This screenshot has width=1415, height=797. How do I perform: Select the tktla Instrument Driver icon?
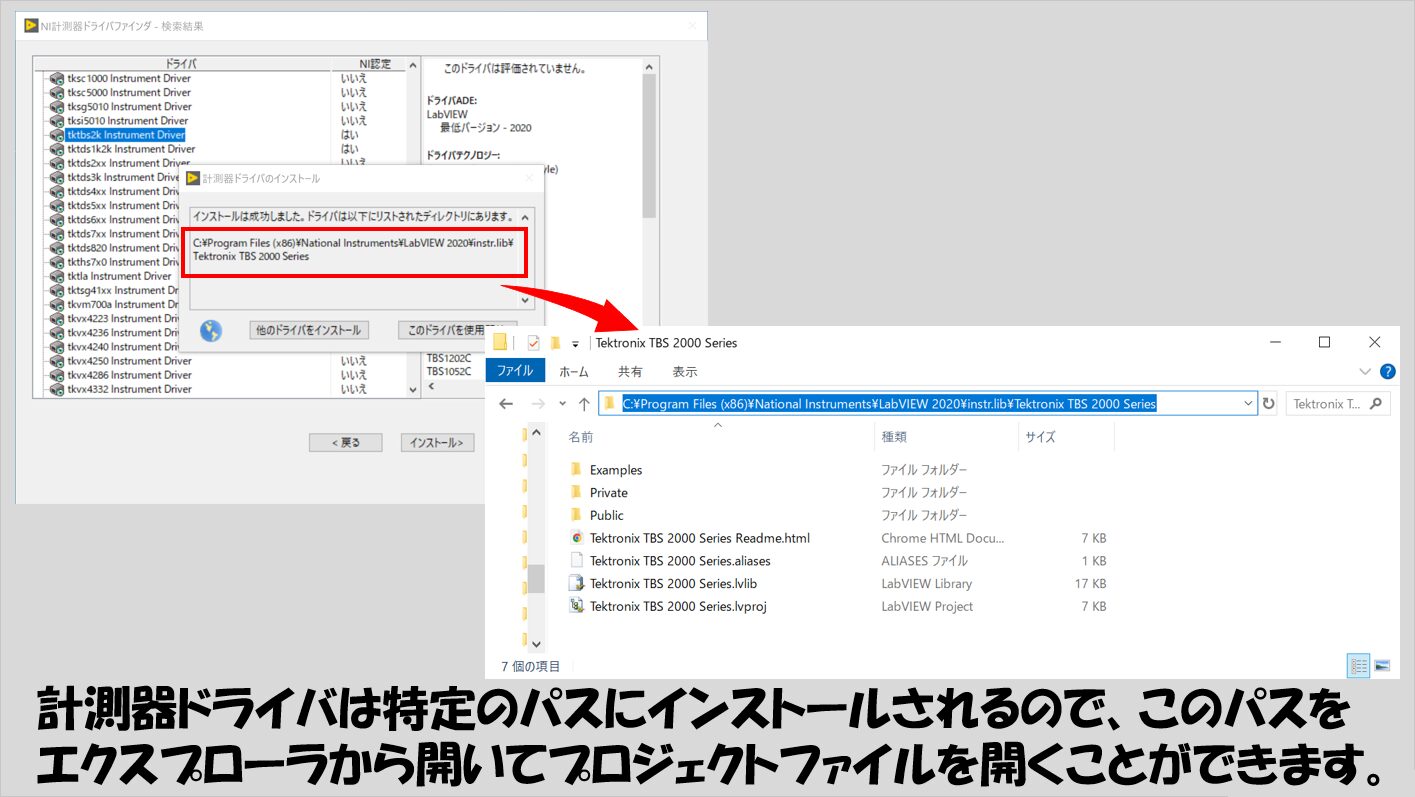tap(56, 276)
